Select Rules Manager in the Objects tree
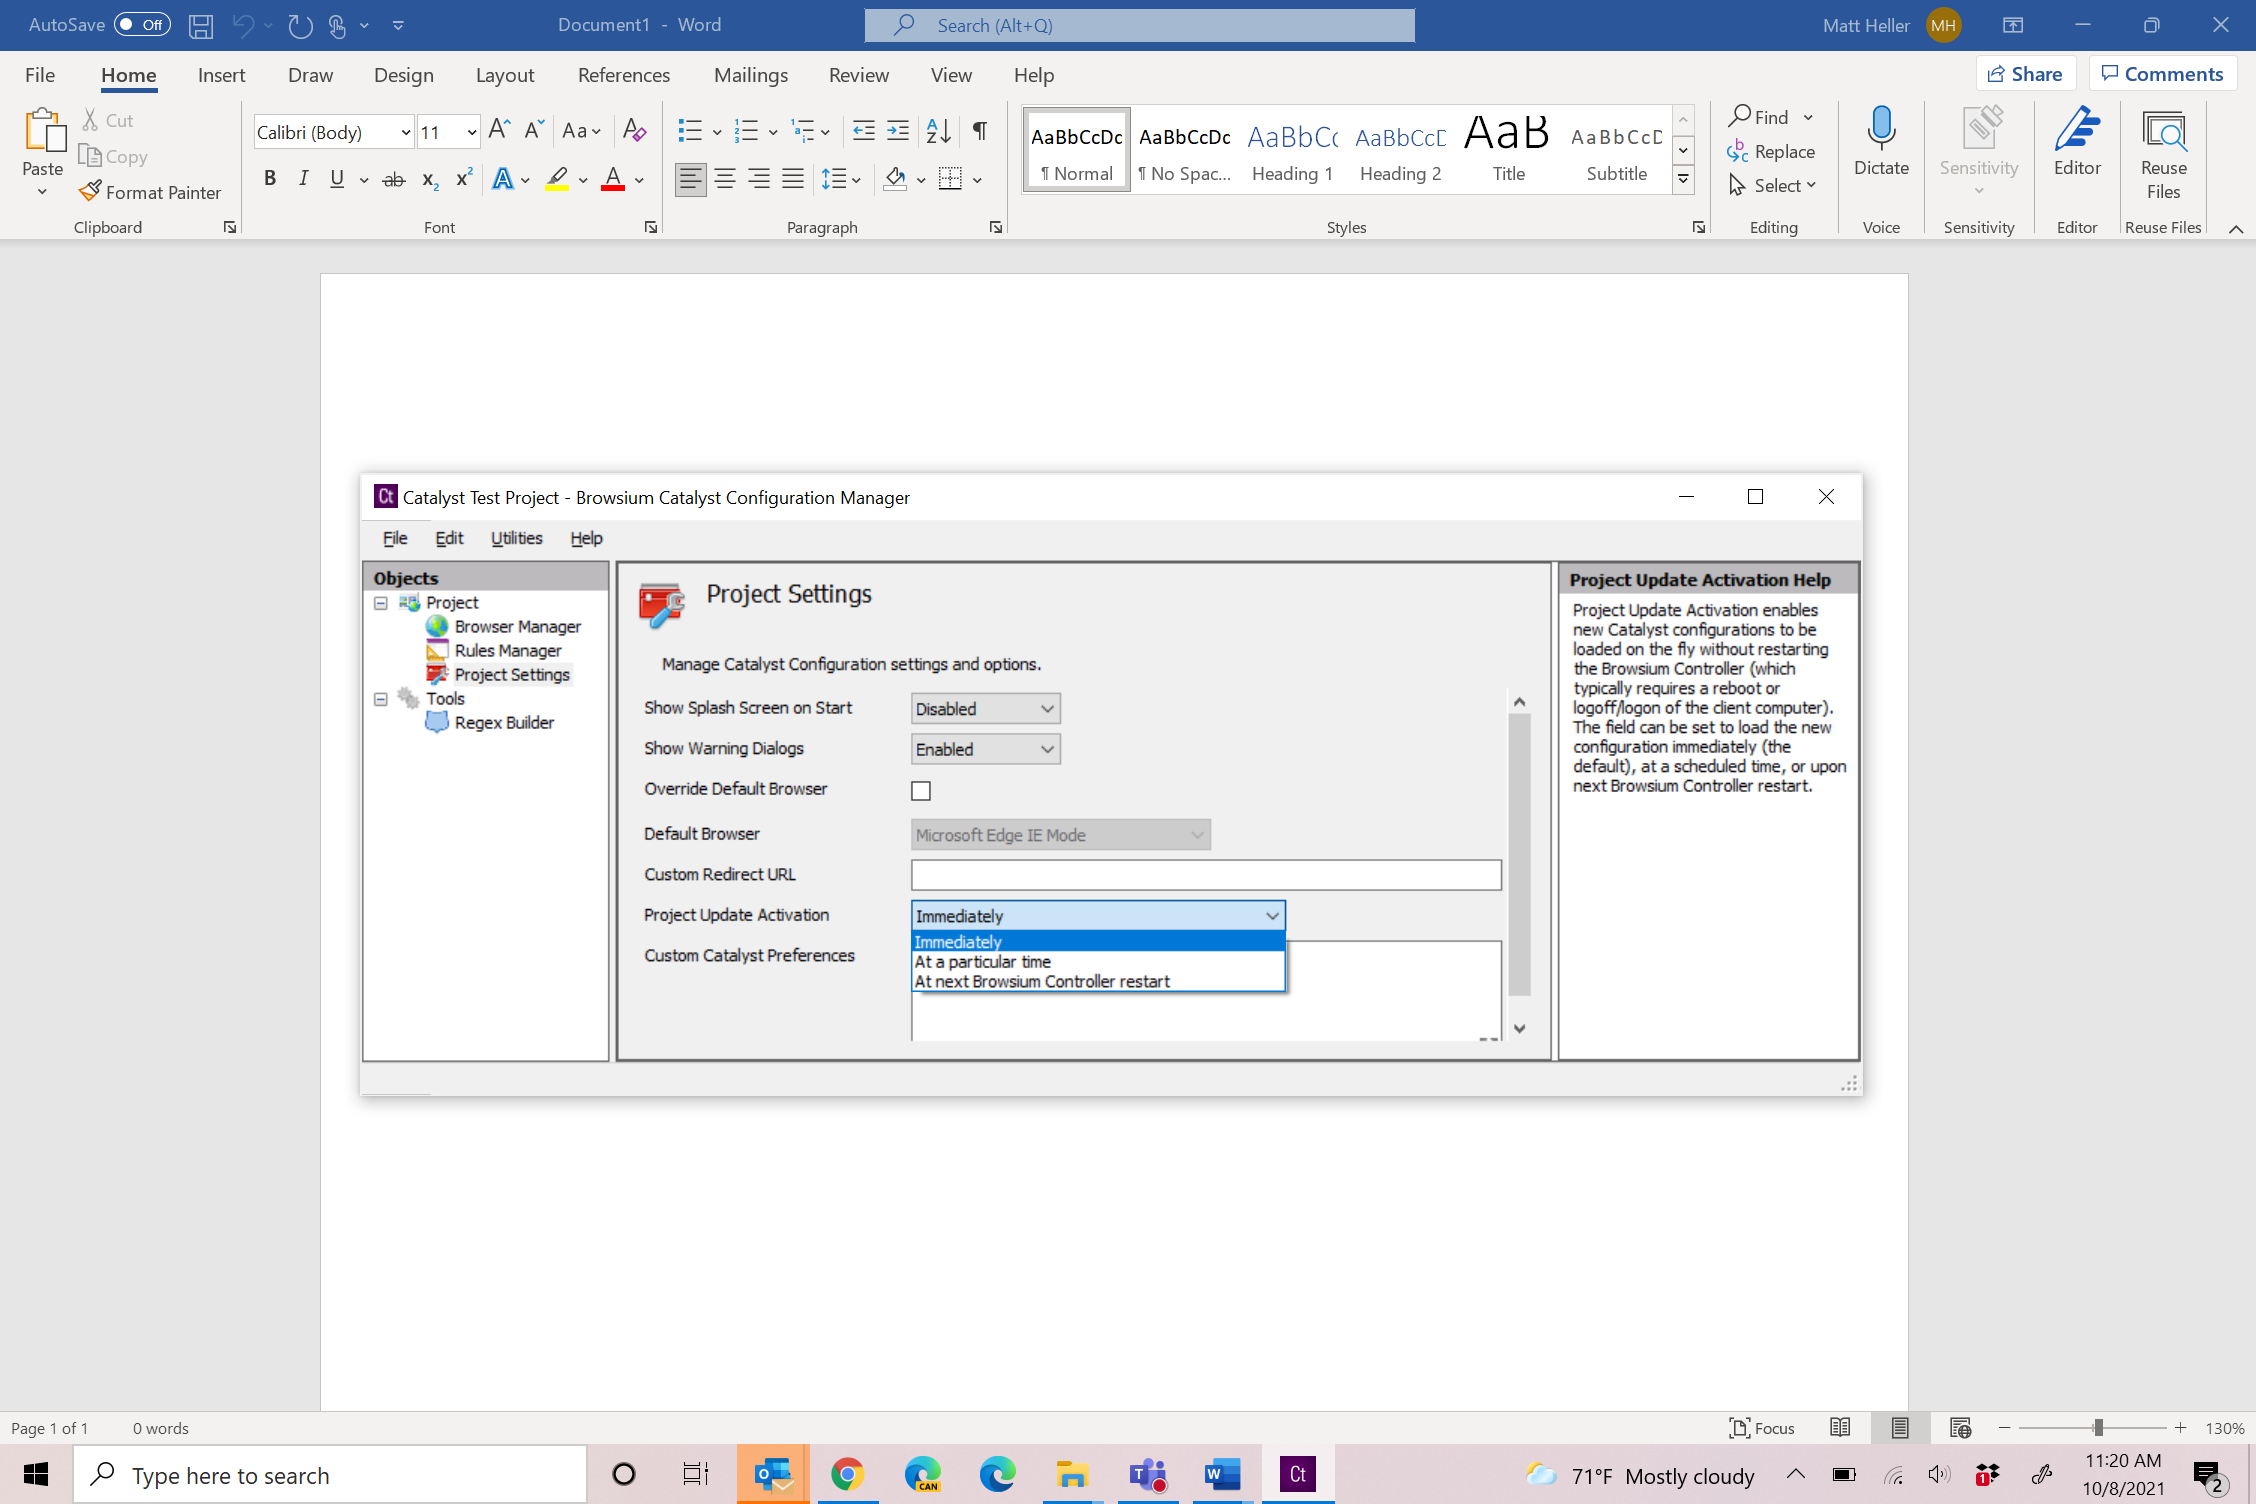Viewport: 2256px width, 1504px height. pos(507,650)
